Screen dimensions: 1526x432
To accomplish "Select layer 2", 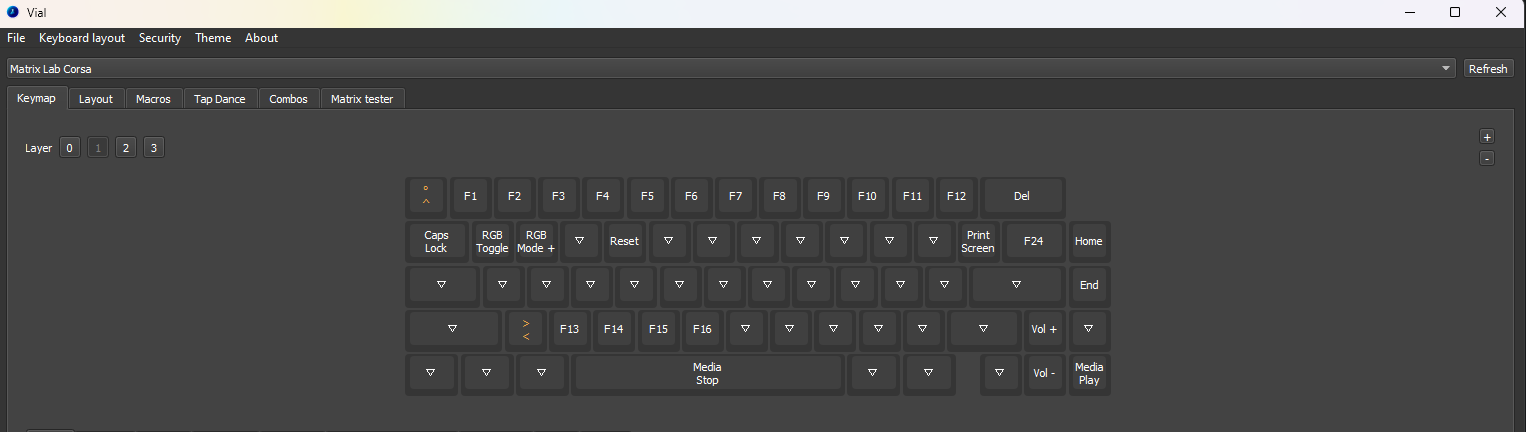I will point(125,148).
